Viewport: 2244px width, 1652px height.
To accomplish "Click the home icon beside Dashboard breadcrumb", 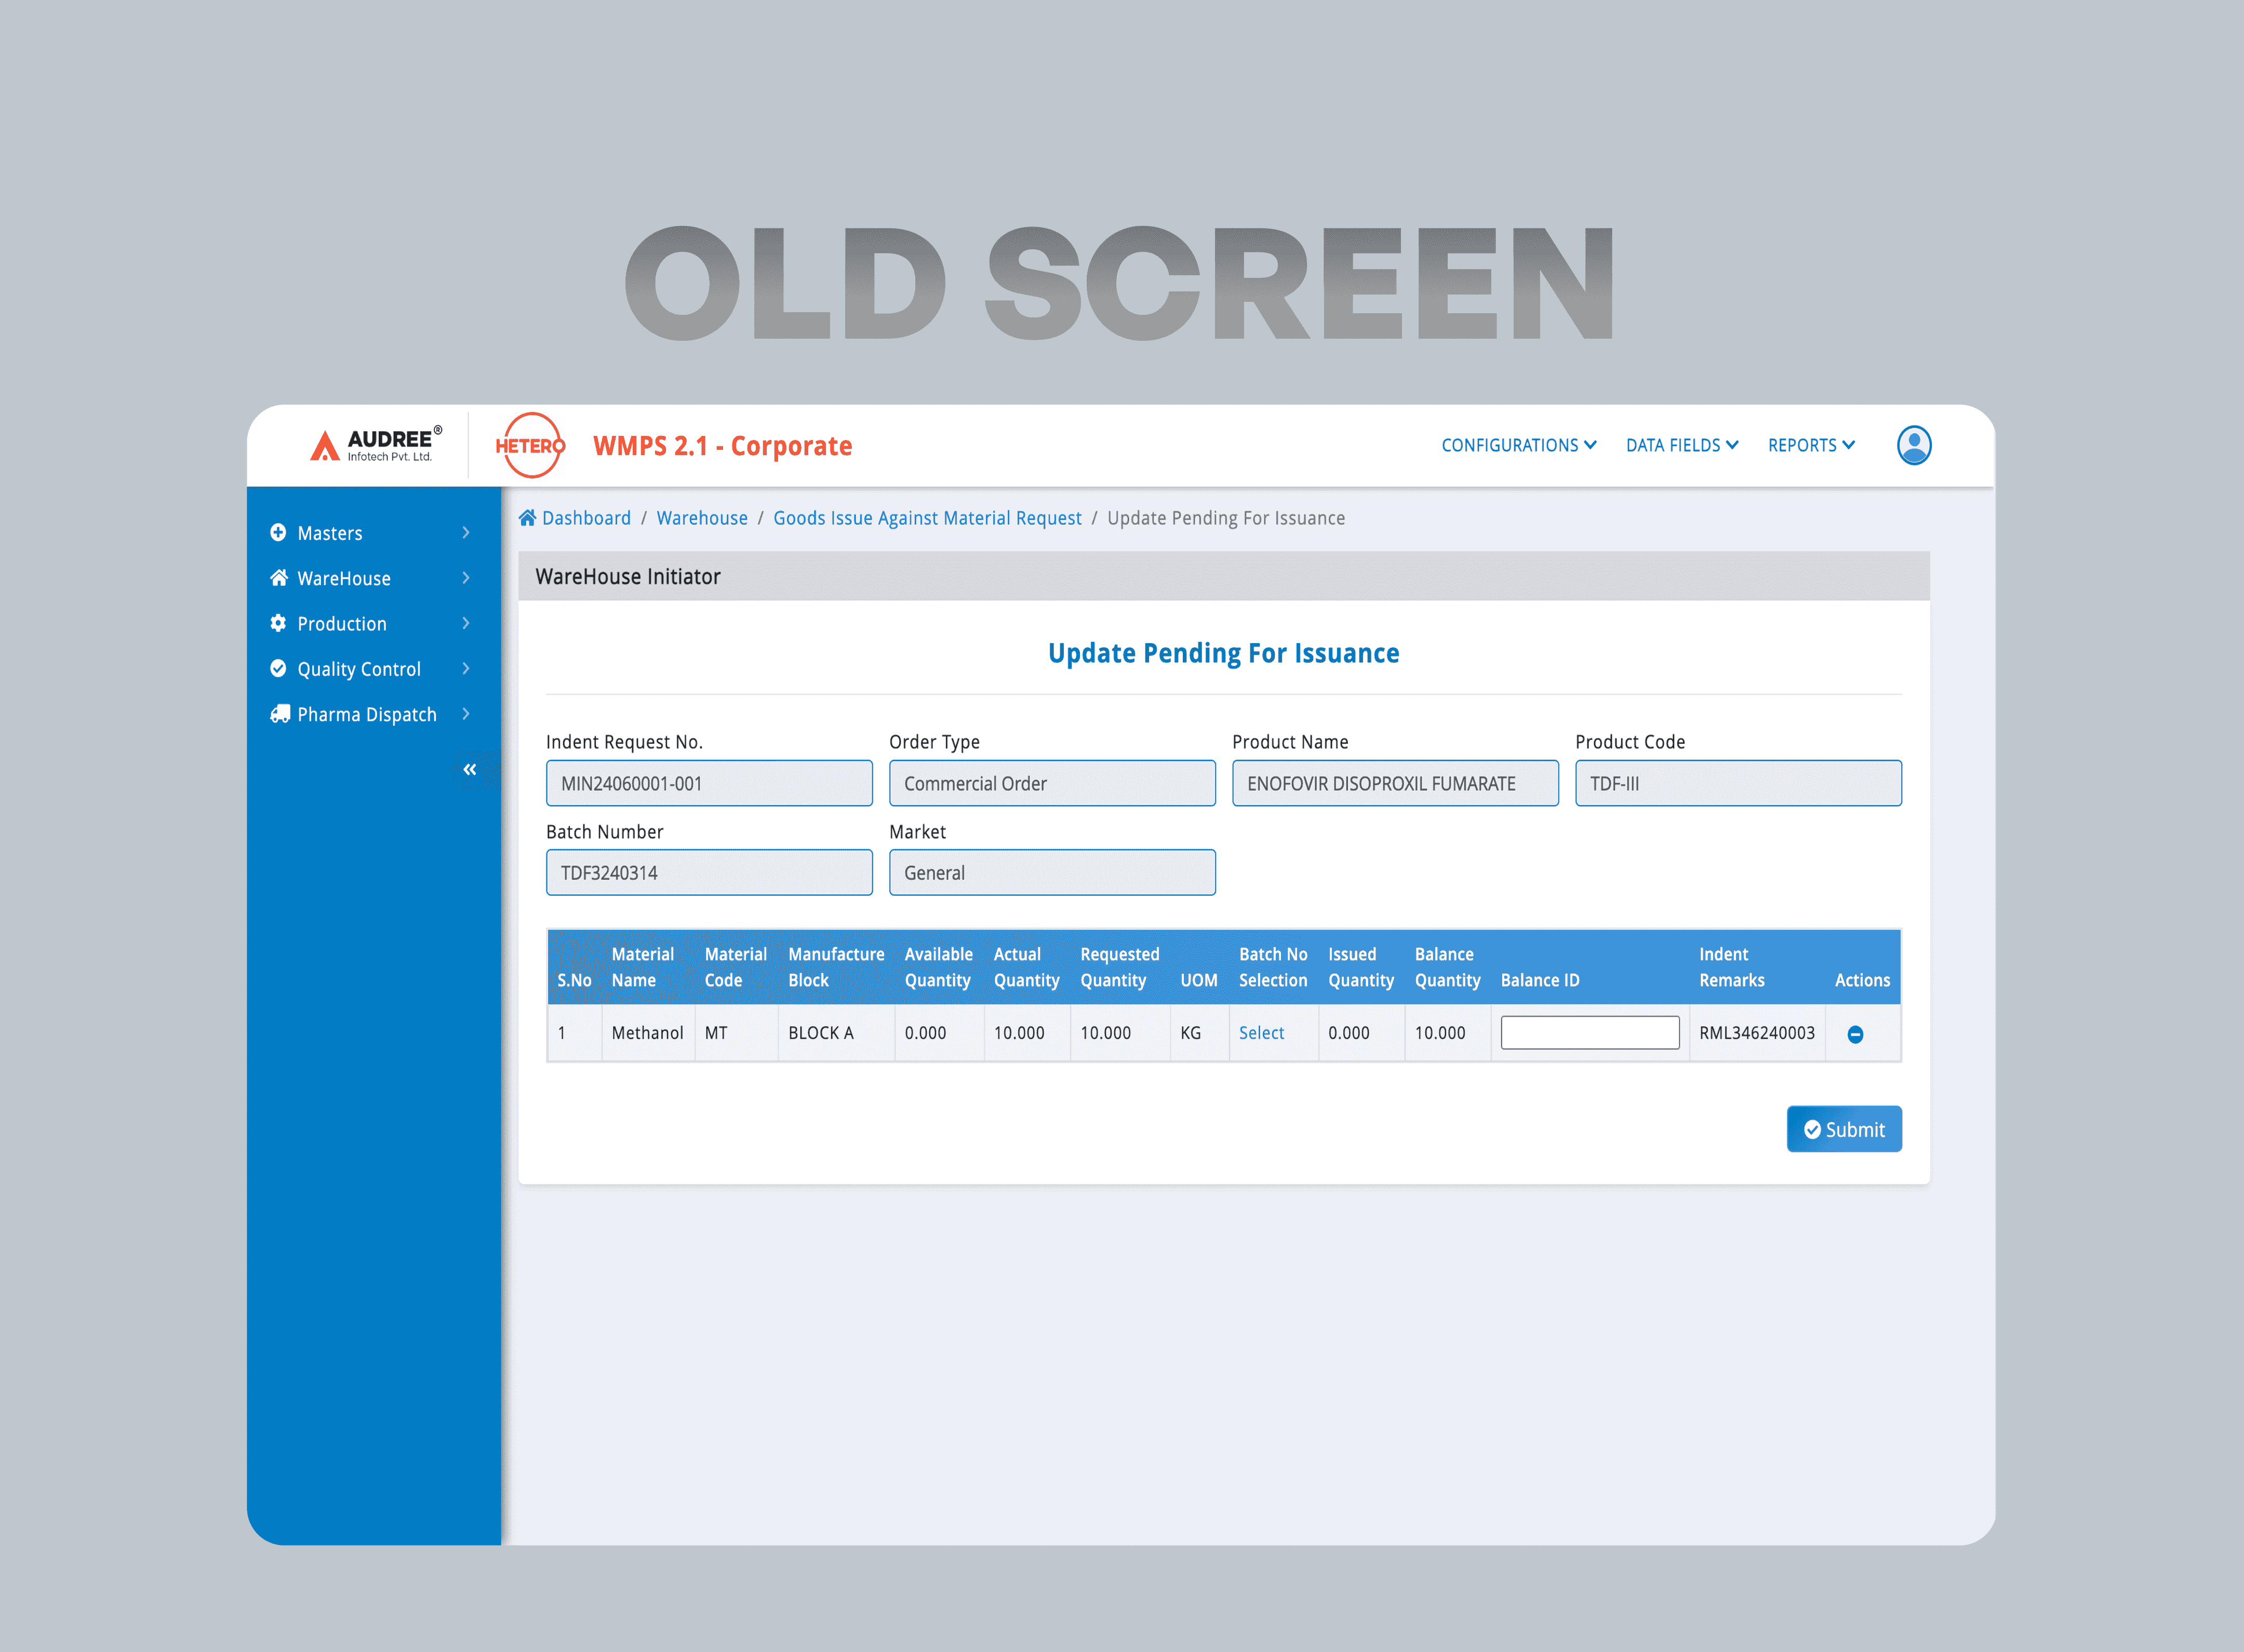I will pos(527,518).
